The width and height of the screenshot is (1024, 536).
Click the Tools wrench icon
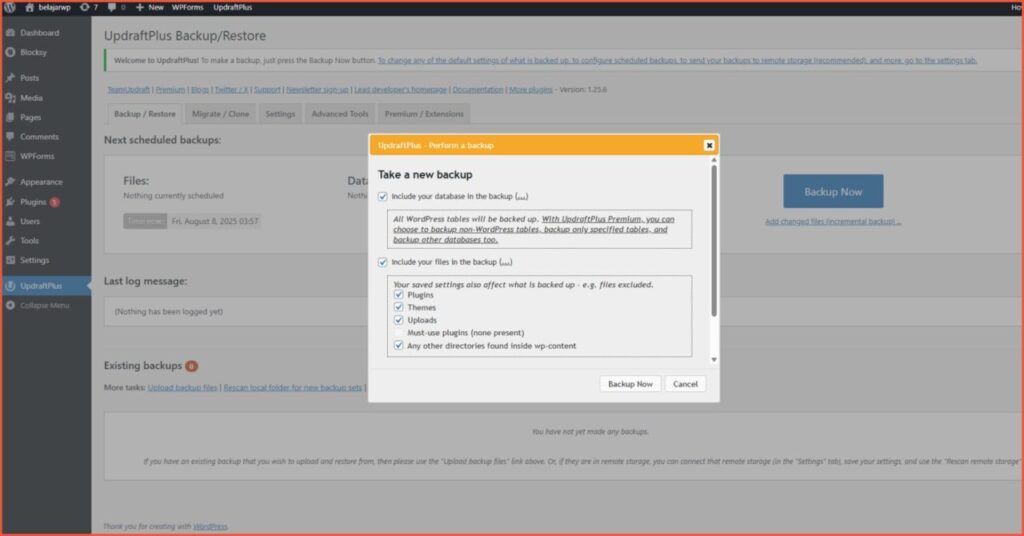pyautogui.click(x=10, y=240)
